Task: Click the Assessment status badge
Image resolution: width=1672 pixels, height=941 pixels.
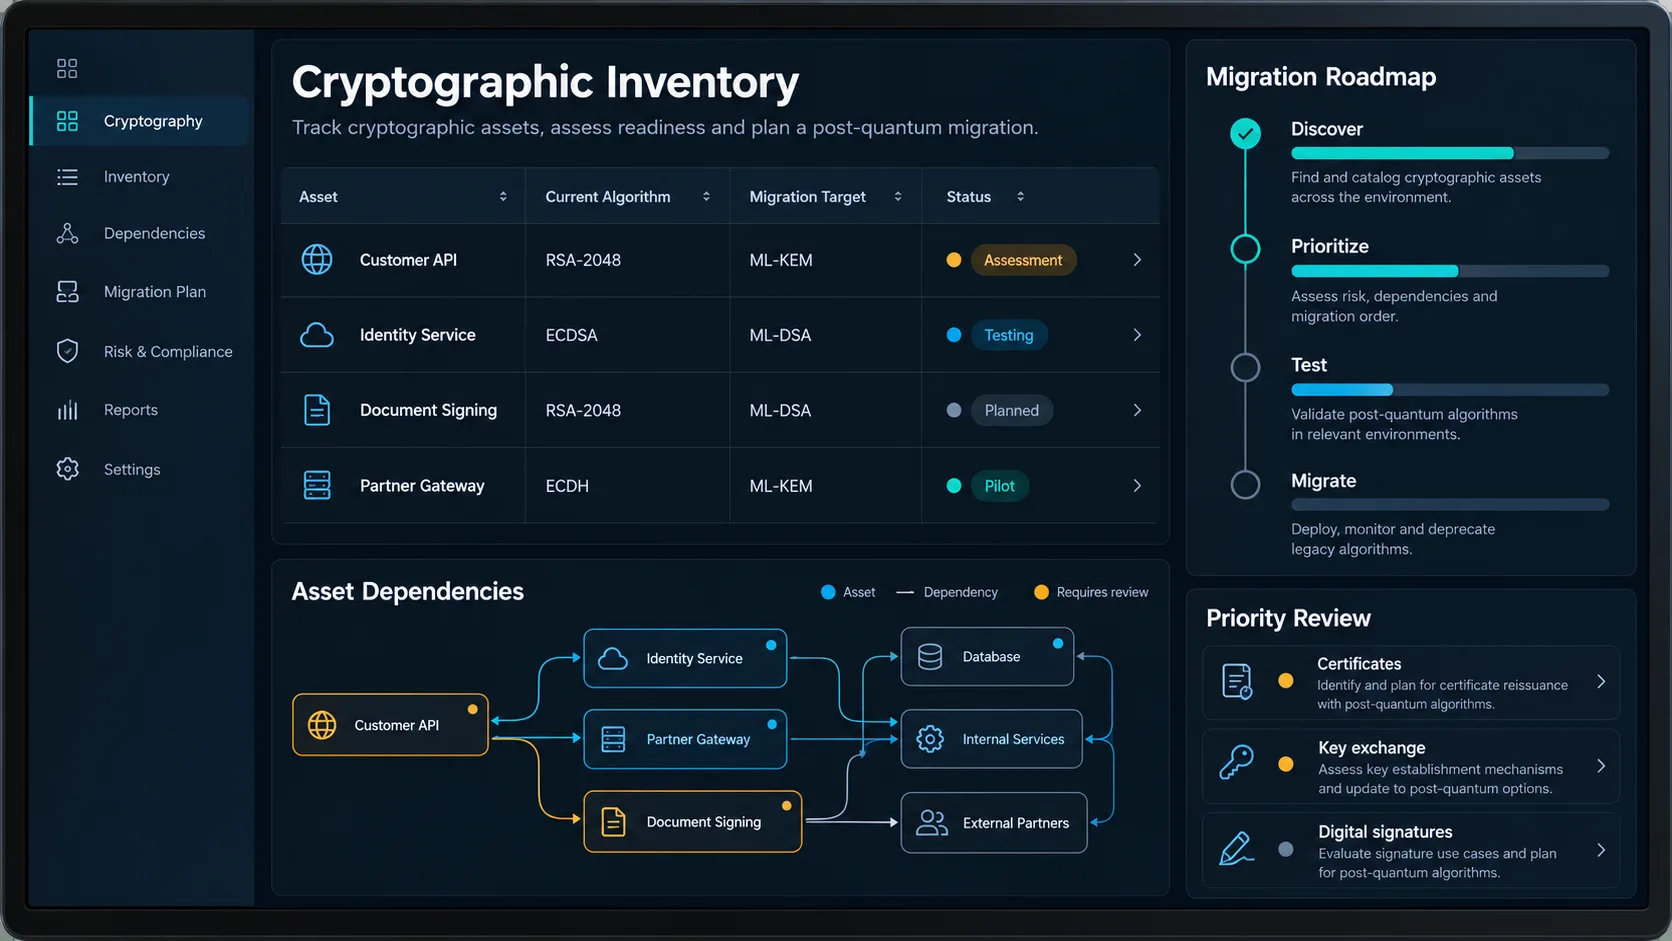Action: (x=1023, y=260)
